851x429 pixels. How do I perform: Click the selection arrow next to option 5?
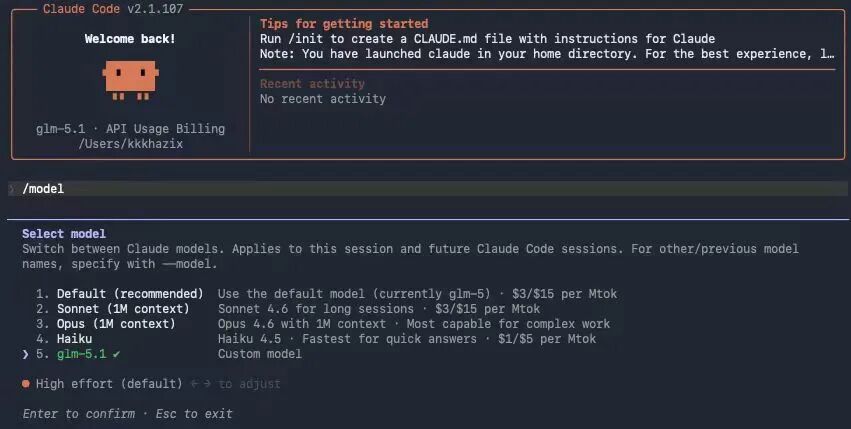[25, 354]
